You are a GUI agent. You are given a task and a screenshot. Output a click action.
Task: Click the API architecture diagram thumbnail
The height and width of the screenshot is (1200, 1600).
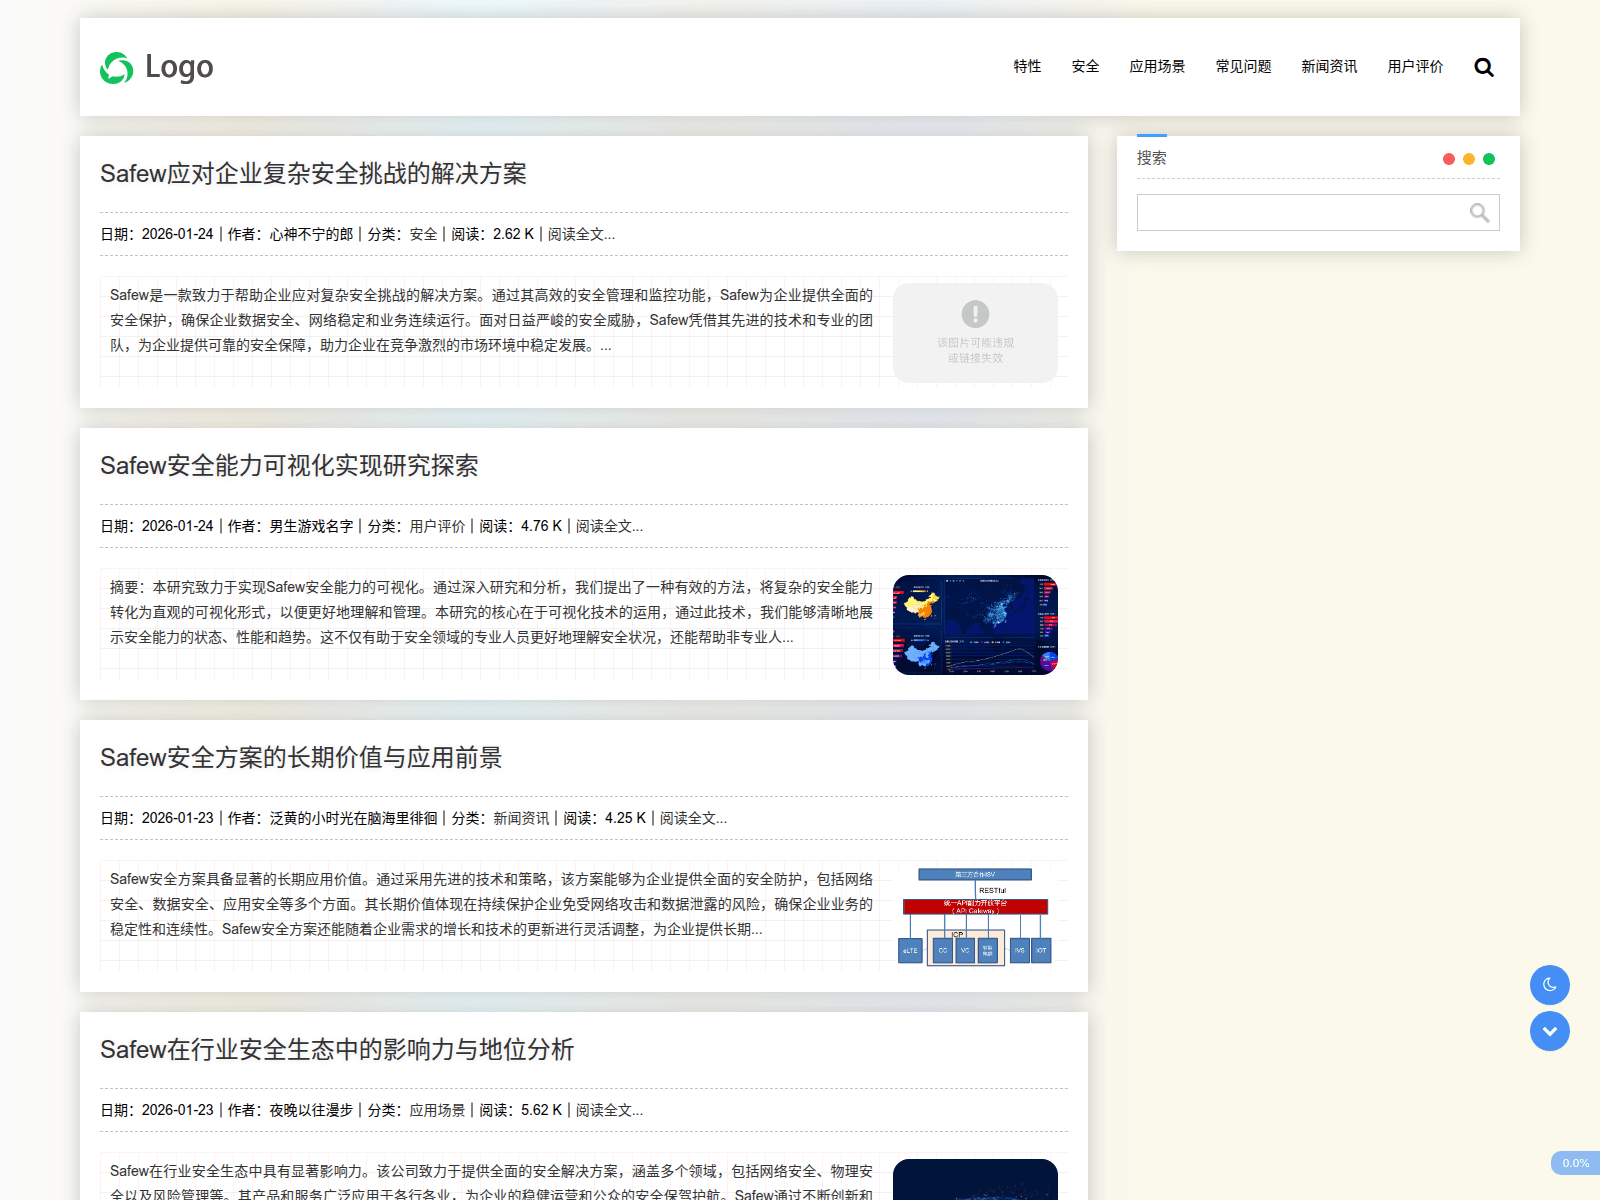(x=975, y=917)
